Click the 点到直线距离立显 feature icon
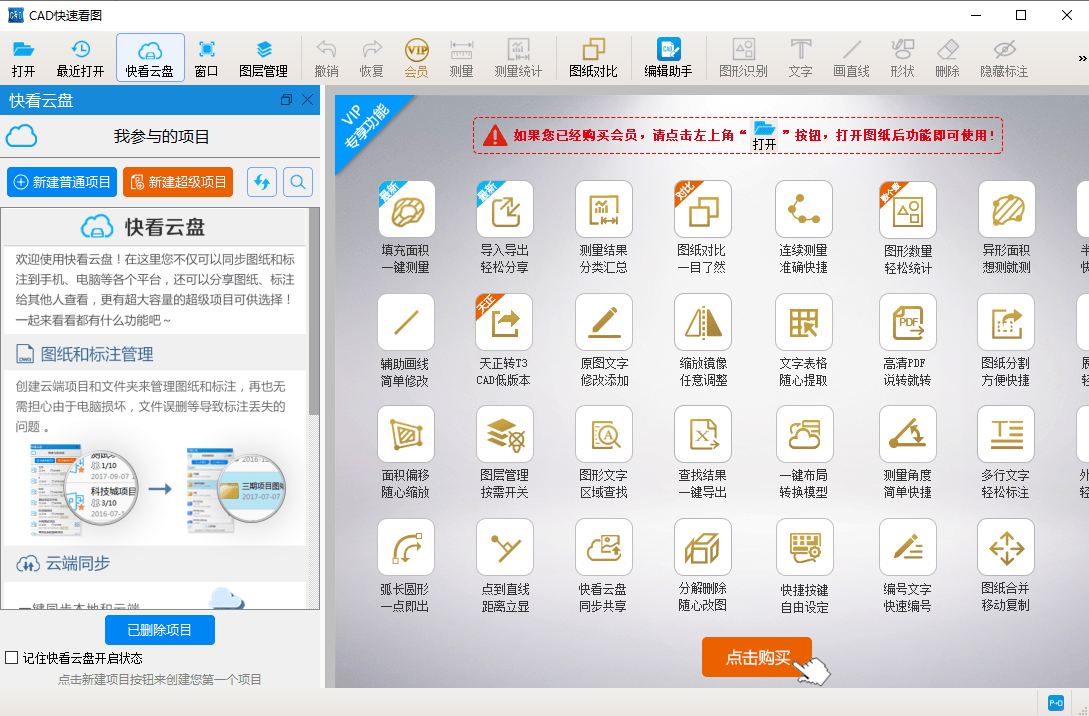This screenshot has height=716, width=1089. (x=505, y=548)
